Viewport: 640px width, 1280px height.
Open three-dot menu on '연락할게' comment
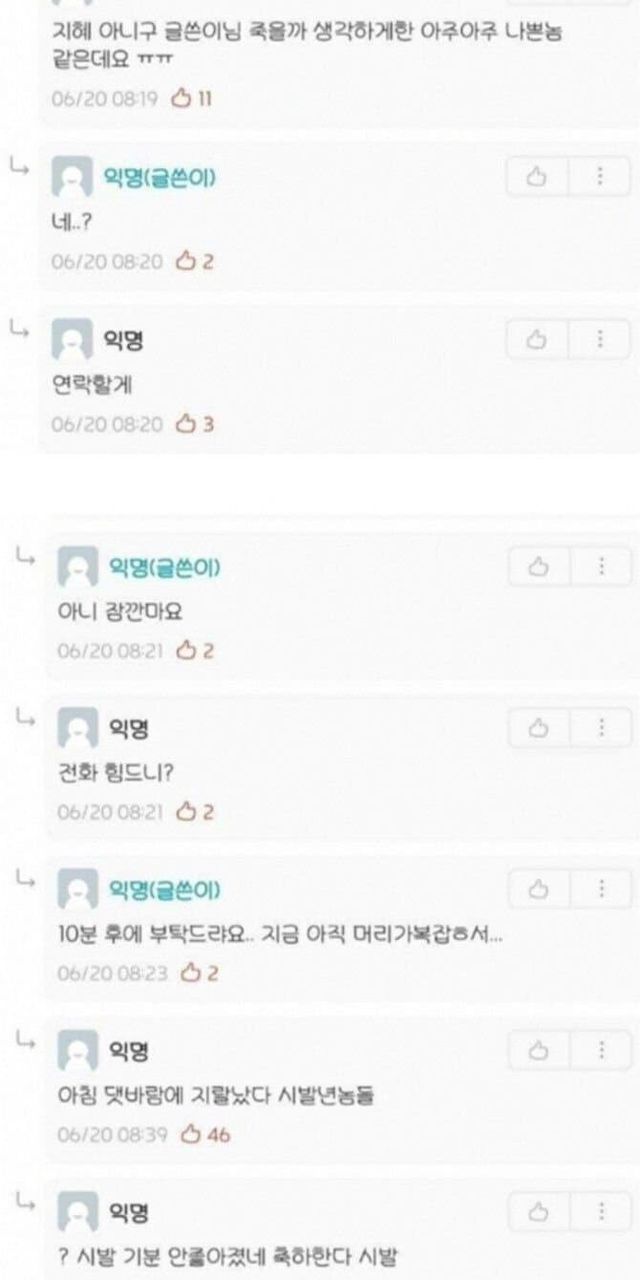coord(600,340)
